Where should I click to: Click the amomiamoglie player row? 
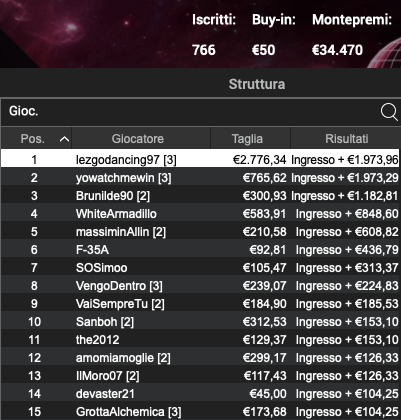click(x=200, y=358)
